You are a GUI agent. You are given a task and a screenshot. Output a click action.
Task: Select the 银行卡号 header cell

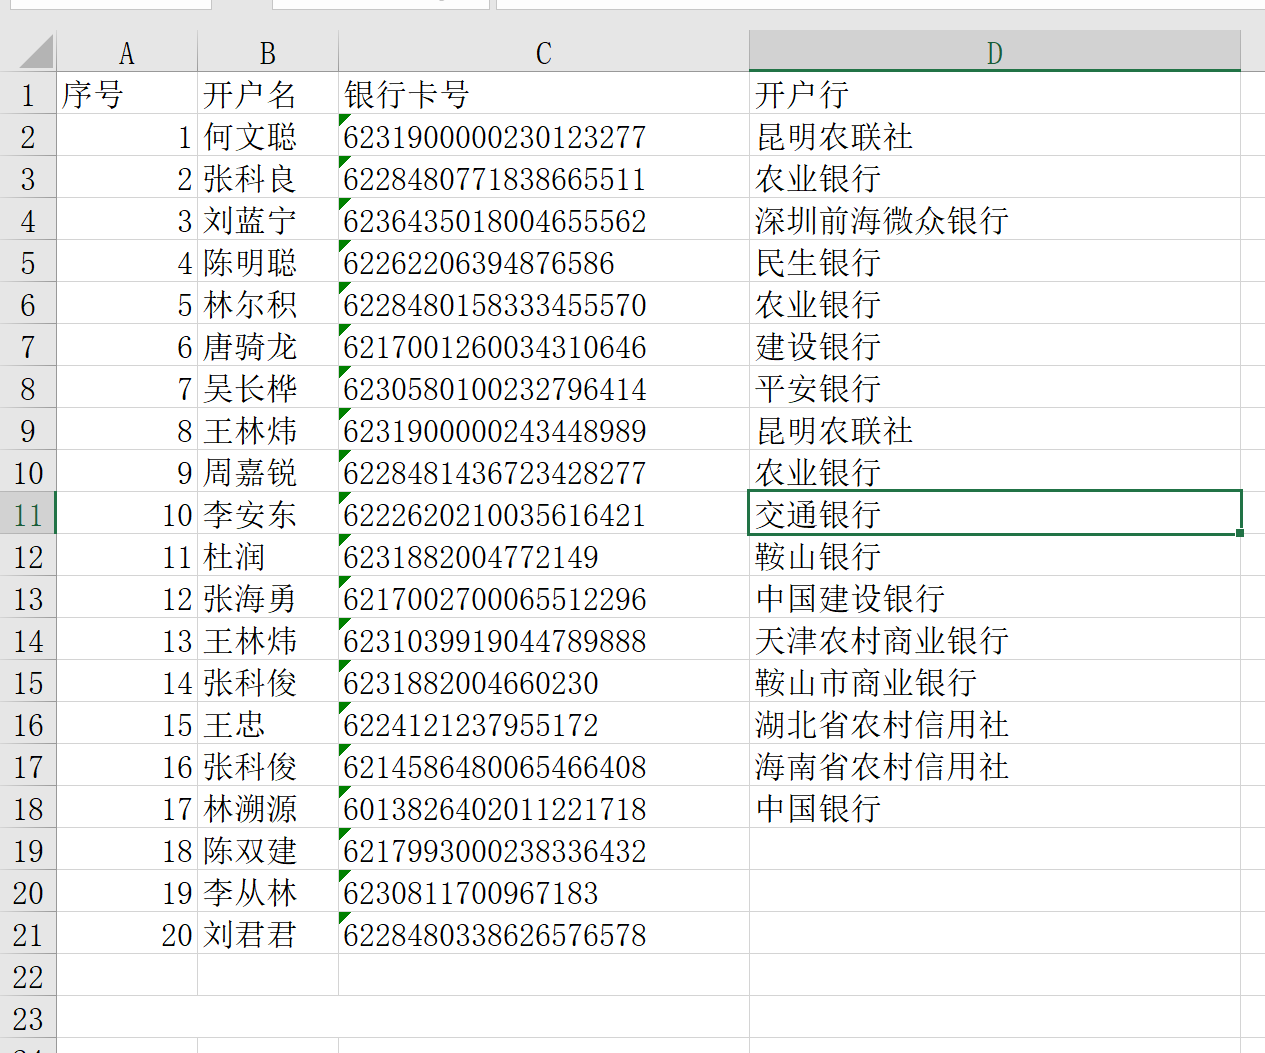pyautogui.click(x=543, y=95)
